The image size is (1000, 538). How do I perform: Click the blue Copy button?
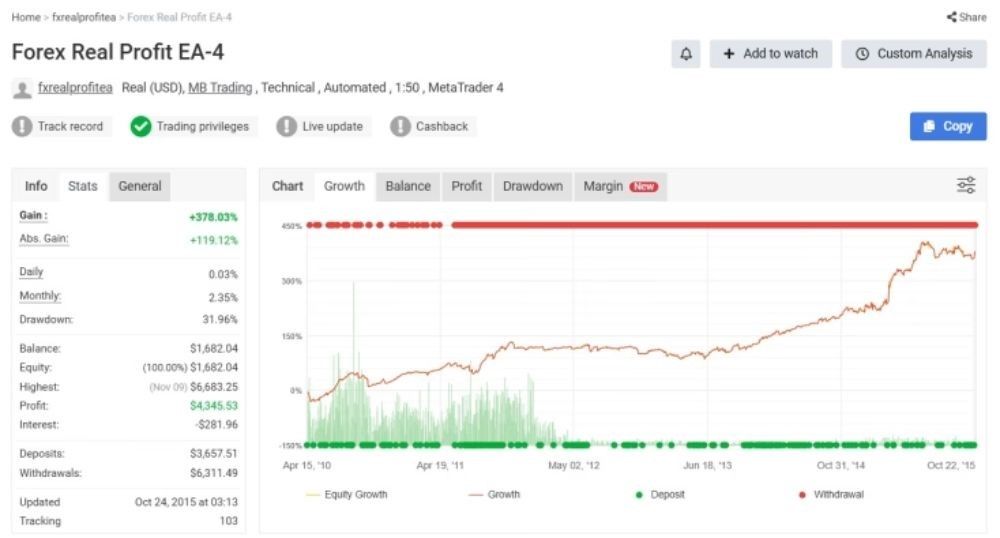[x=947, y=126]
